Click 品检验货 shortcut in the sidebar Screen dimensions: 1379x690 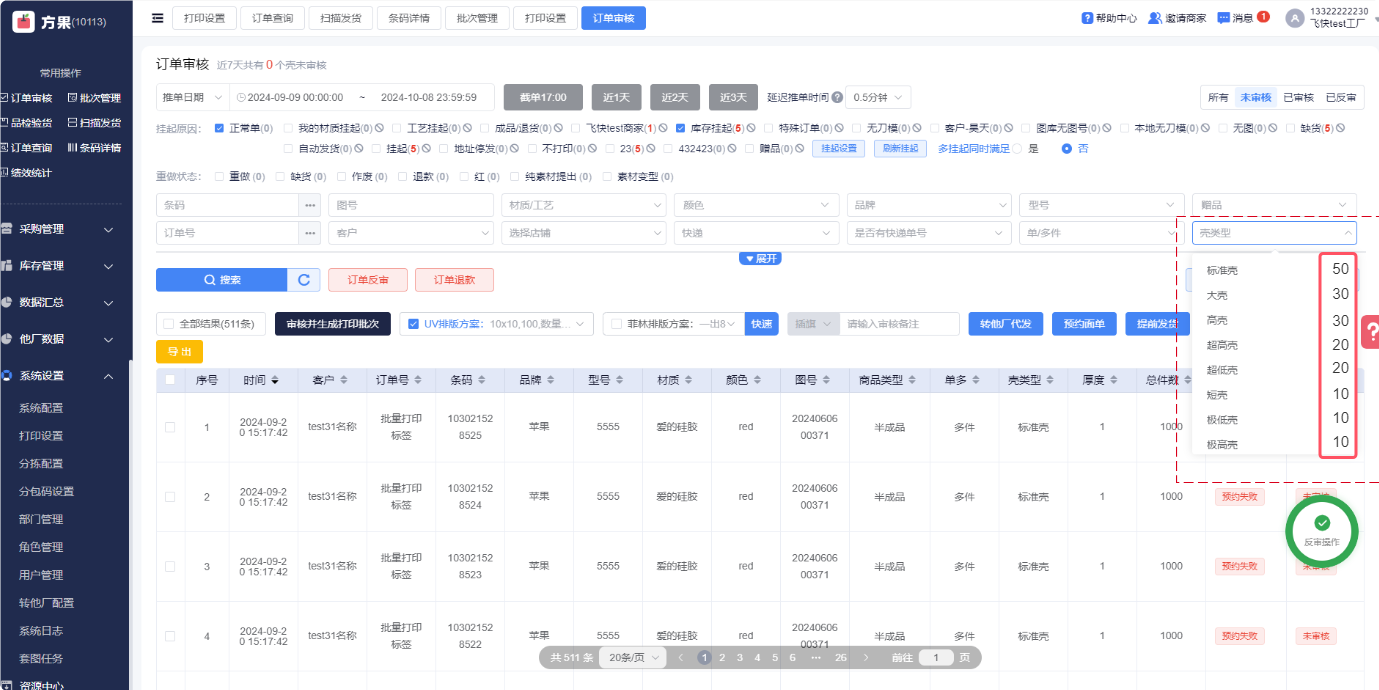pyautogui.click(x=28, y=123)
